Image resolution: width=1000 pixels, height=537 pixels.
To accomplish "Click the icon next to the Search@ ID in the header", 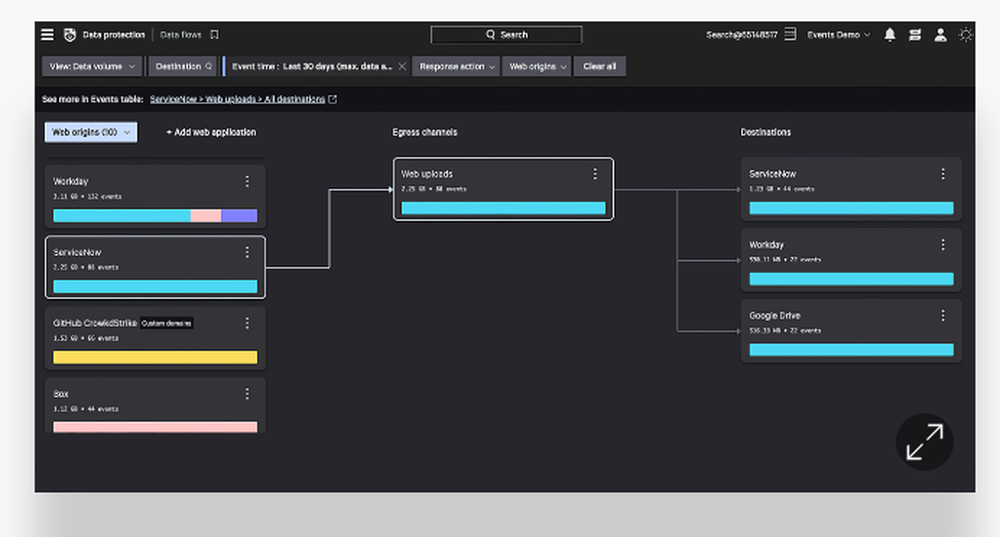I will tap(790, 34).
